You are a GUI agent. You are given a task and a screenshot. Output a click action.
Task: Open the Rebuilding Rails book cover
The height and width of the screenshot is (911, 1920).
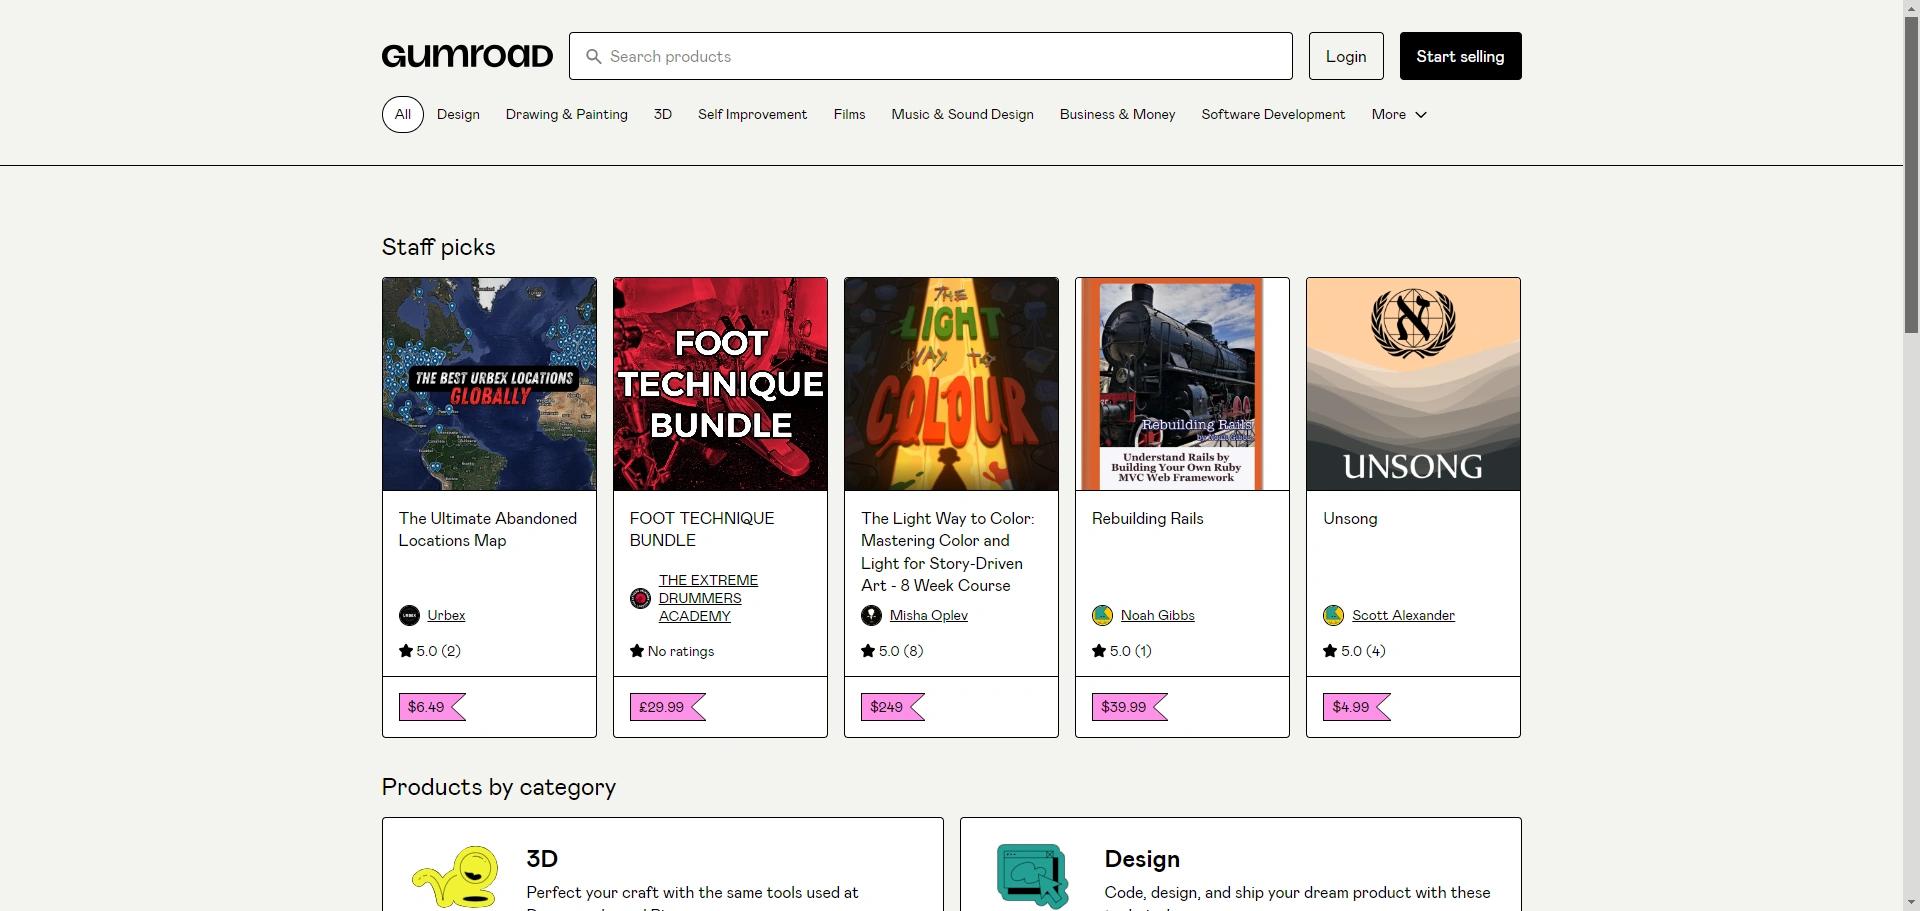tap(1182, 384)
